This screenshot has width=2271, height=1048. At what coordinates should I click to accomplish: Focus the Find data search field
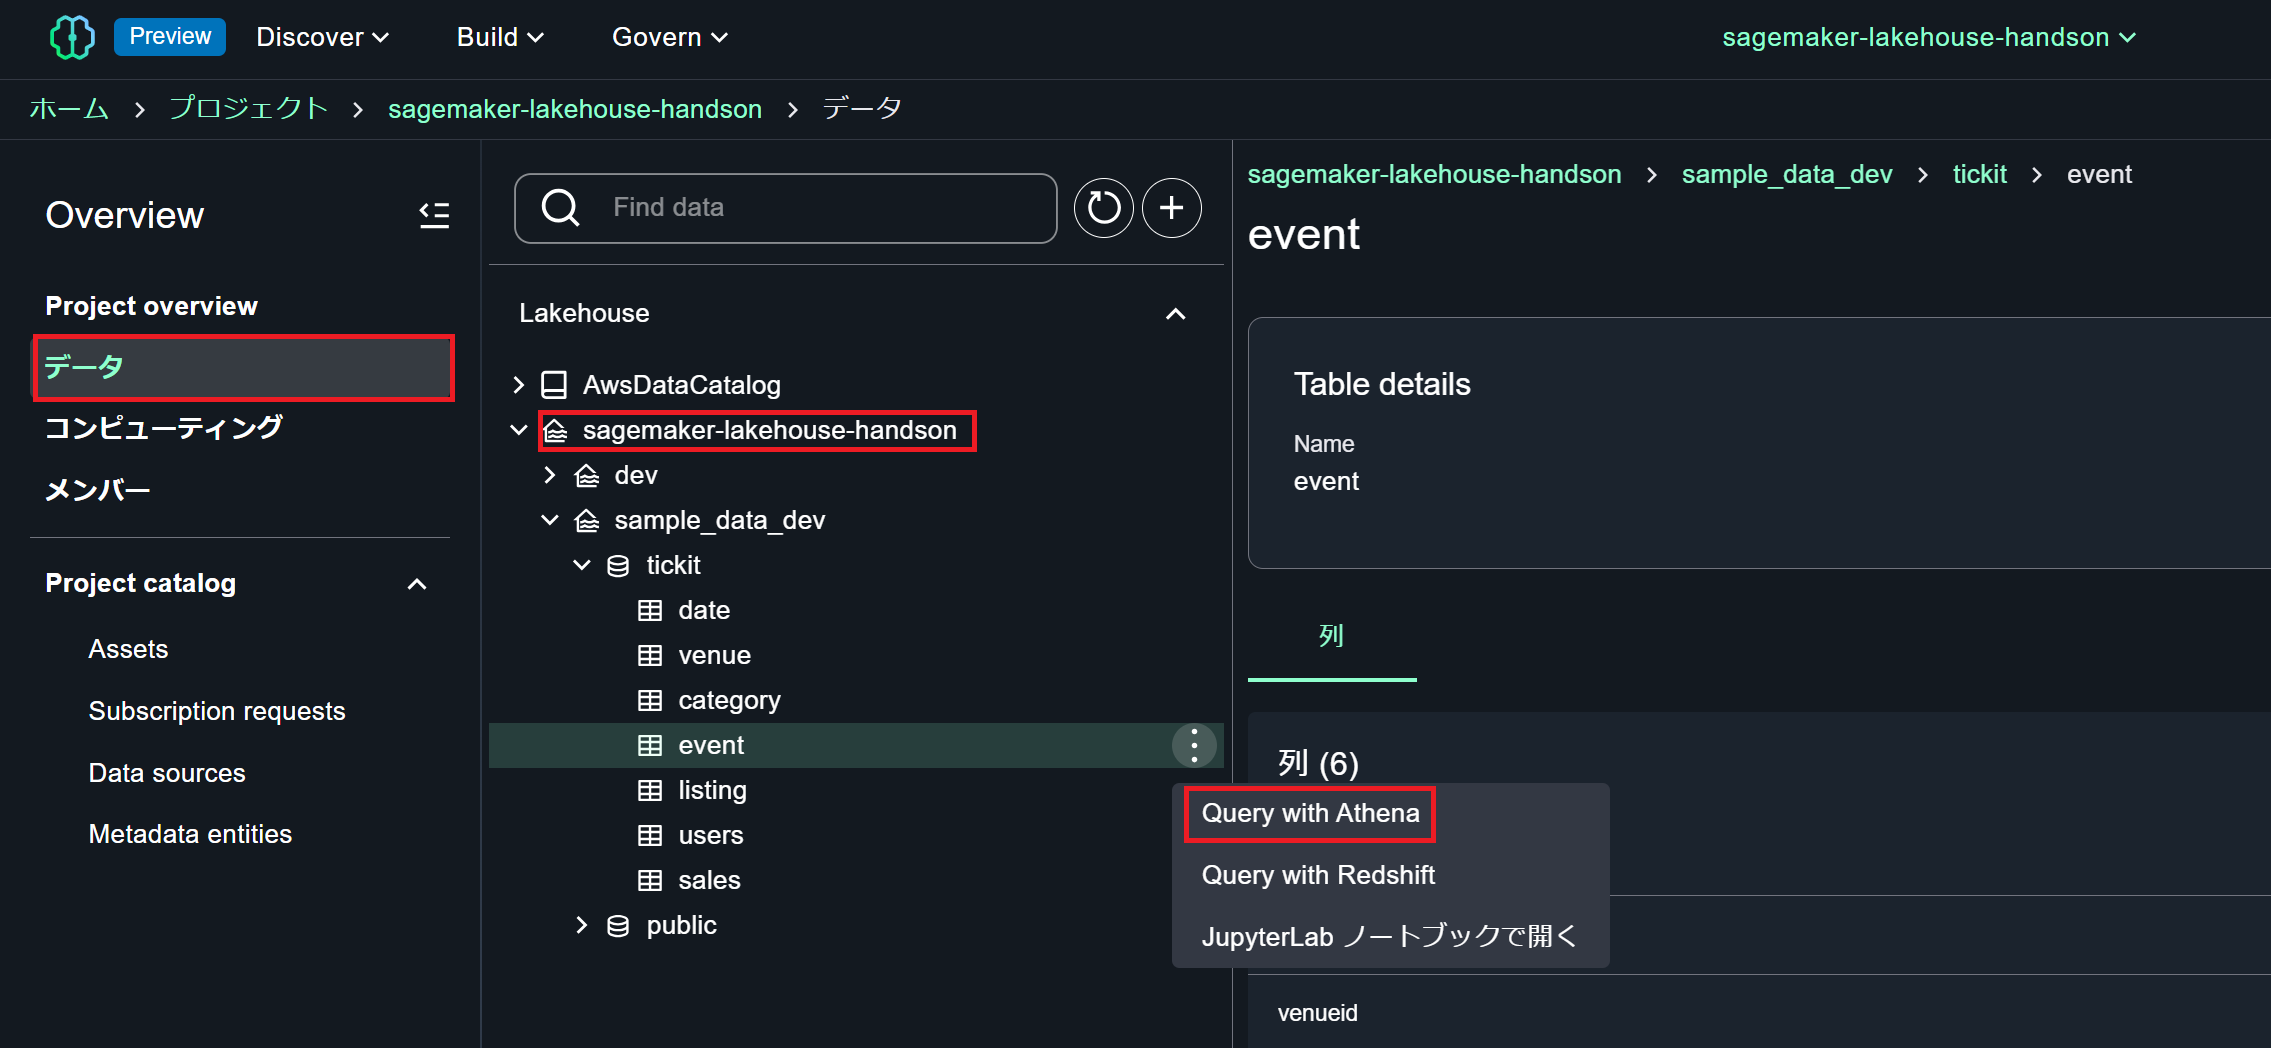(785, 208)
